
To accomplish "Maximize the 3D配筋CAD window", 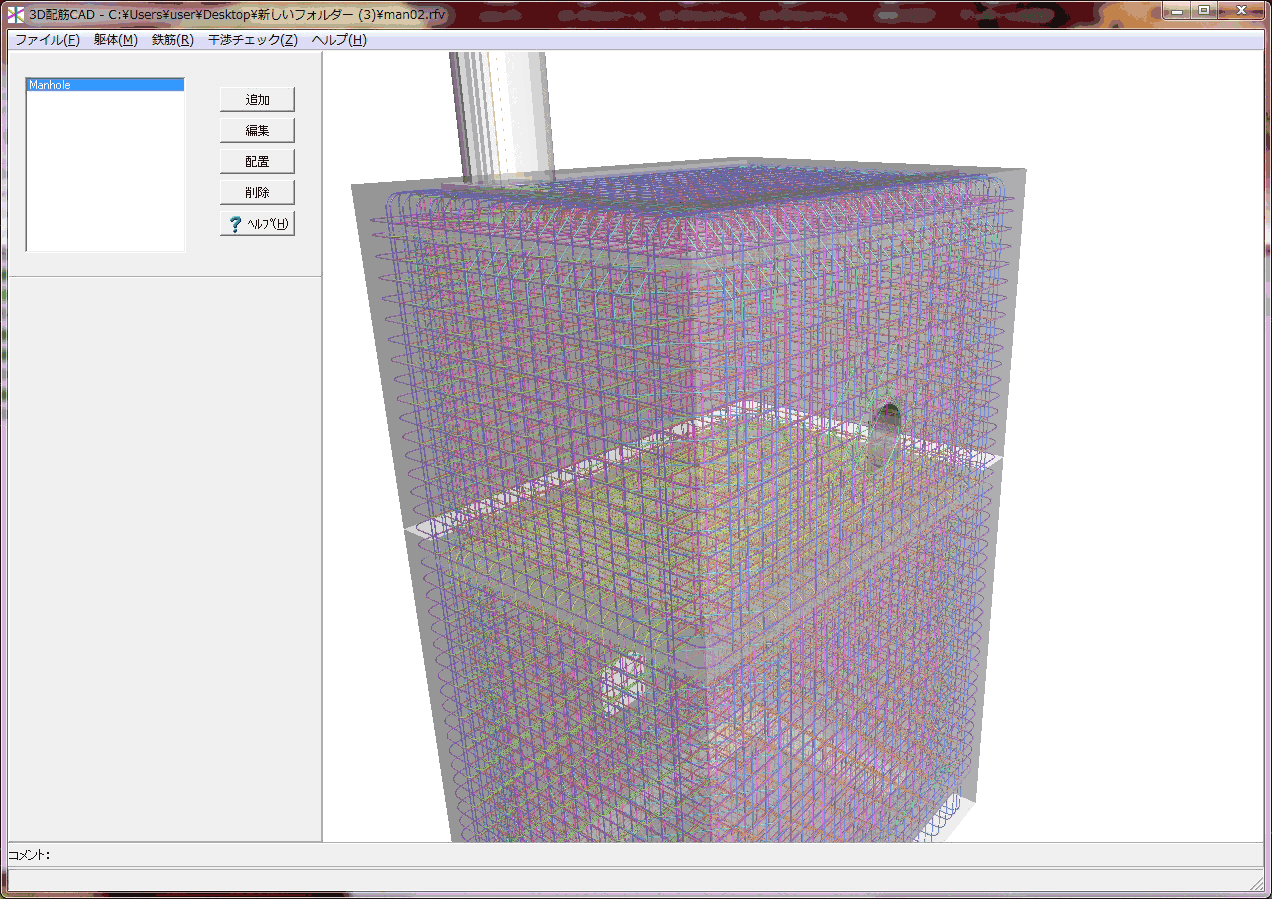I will point(1205,11).
